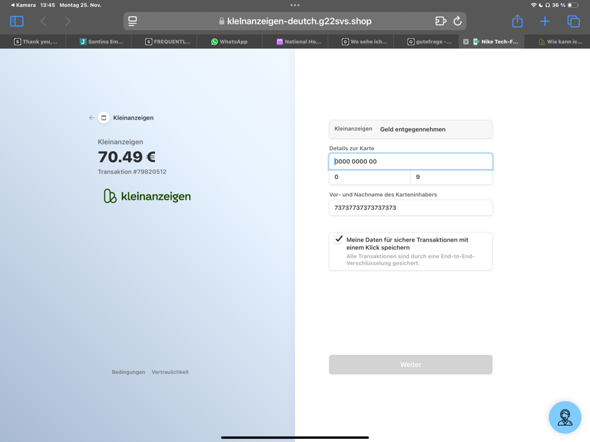Go back with browser back arrow
590x442 pixels.
[44, 21]
